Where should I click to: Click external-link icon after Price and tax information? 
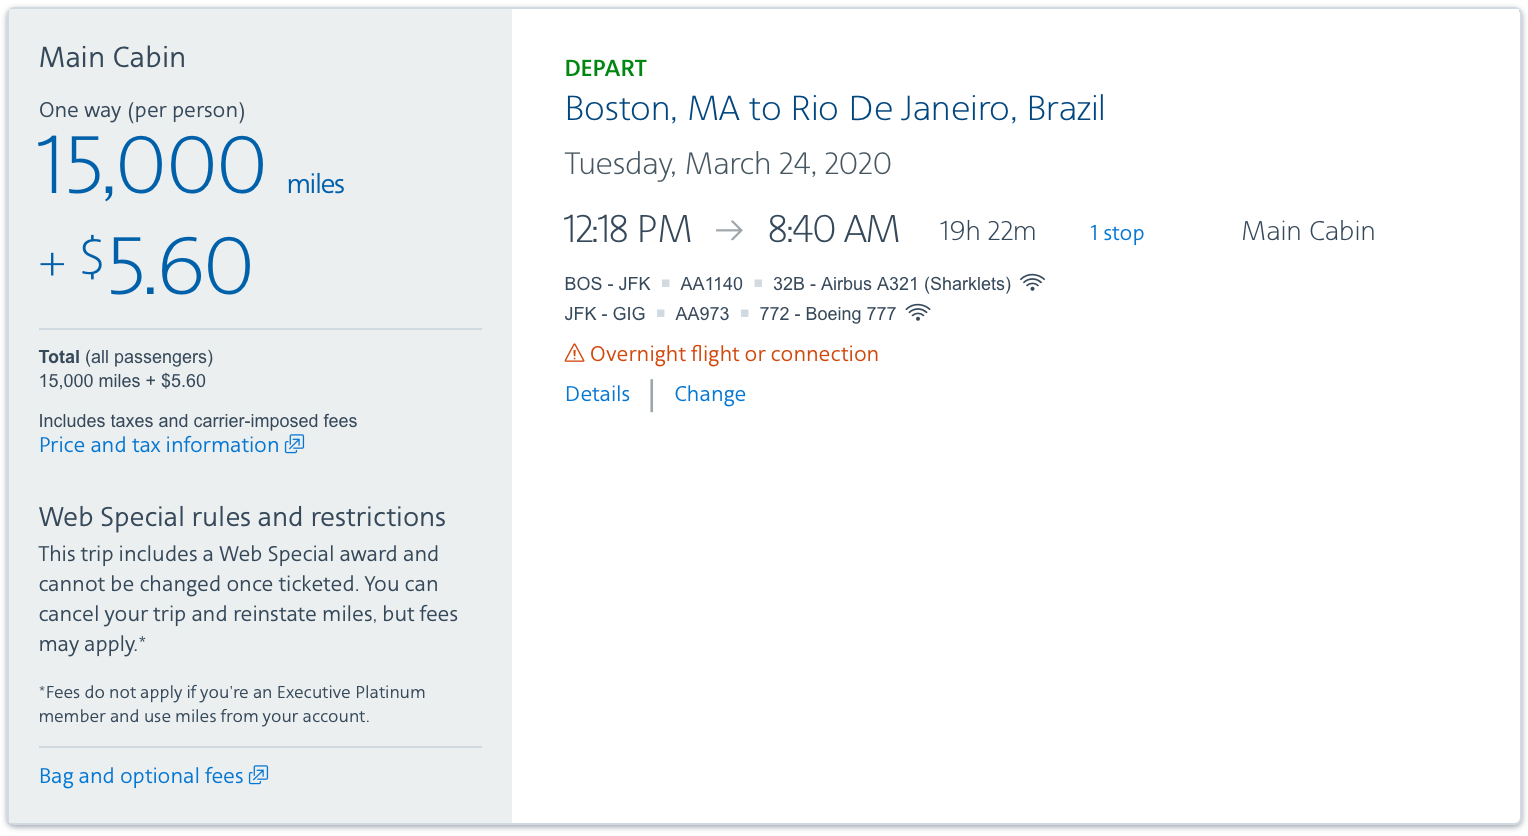294,444
